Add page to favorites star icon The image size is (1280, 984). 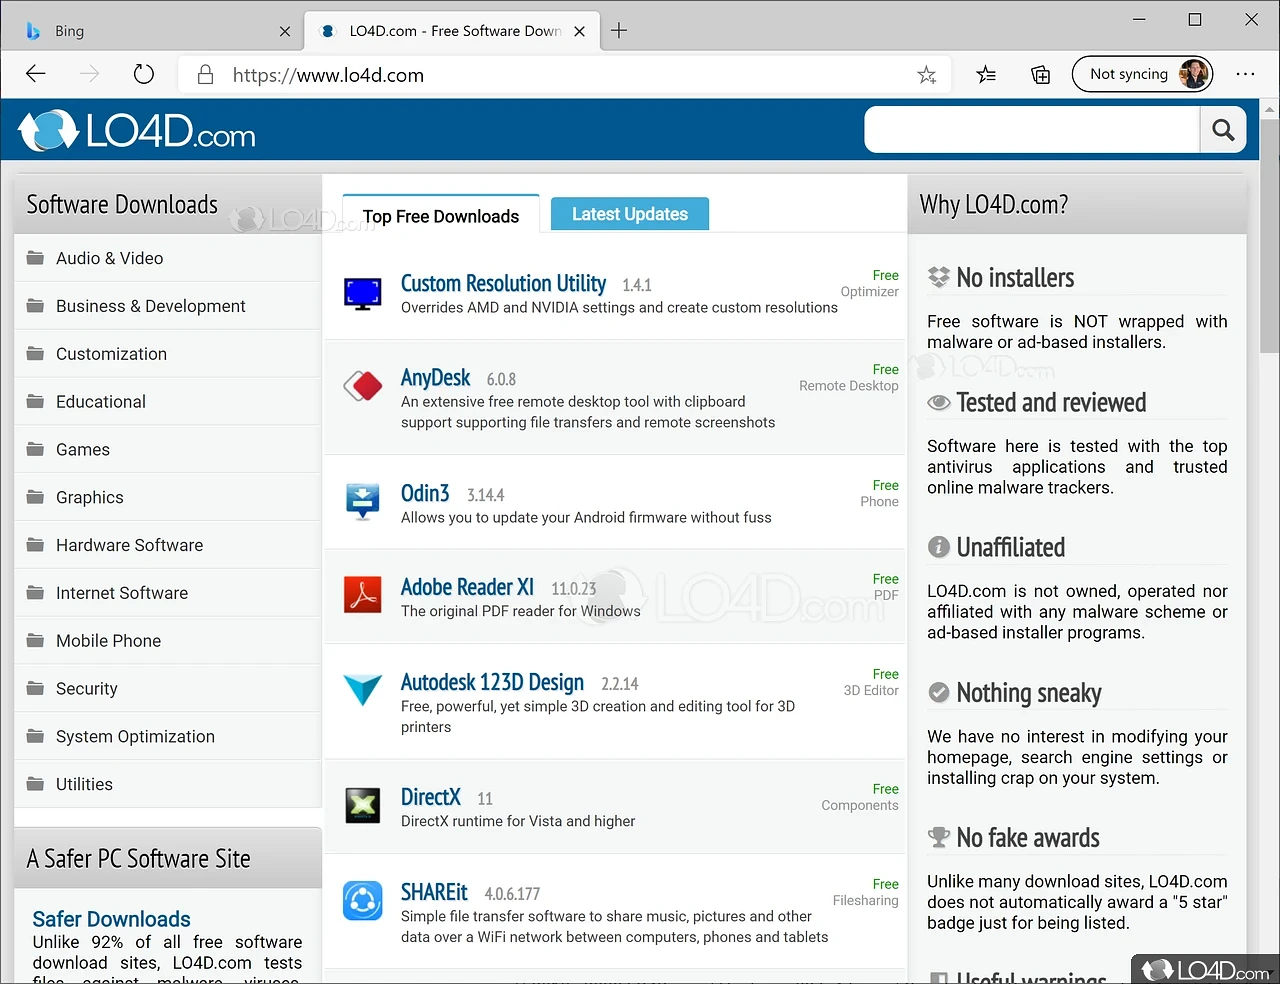927,75
